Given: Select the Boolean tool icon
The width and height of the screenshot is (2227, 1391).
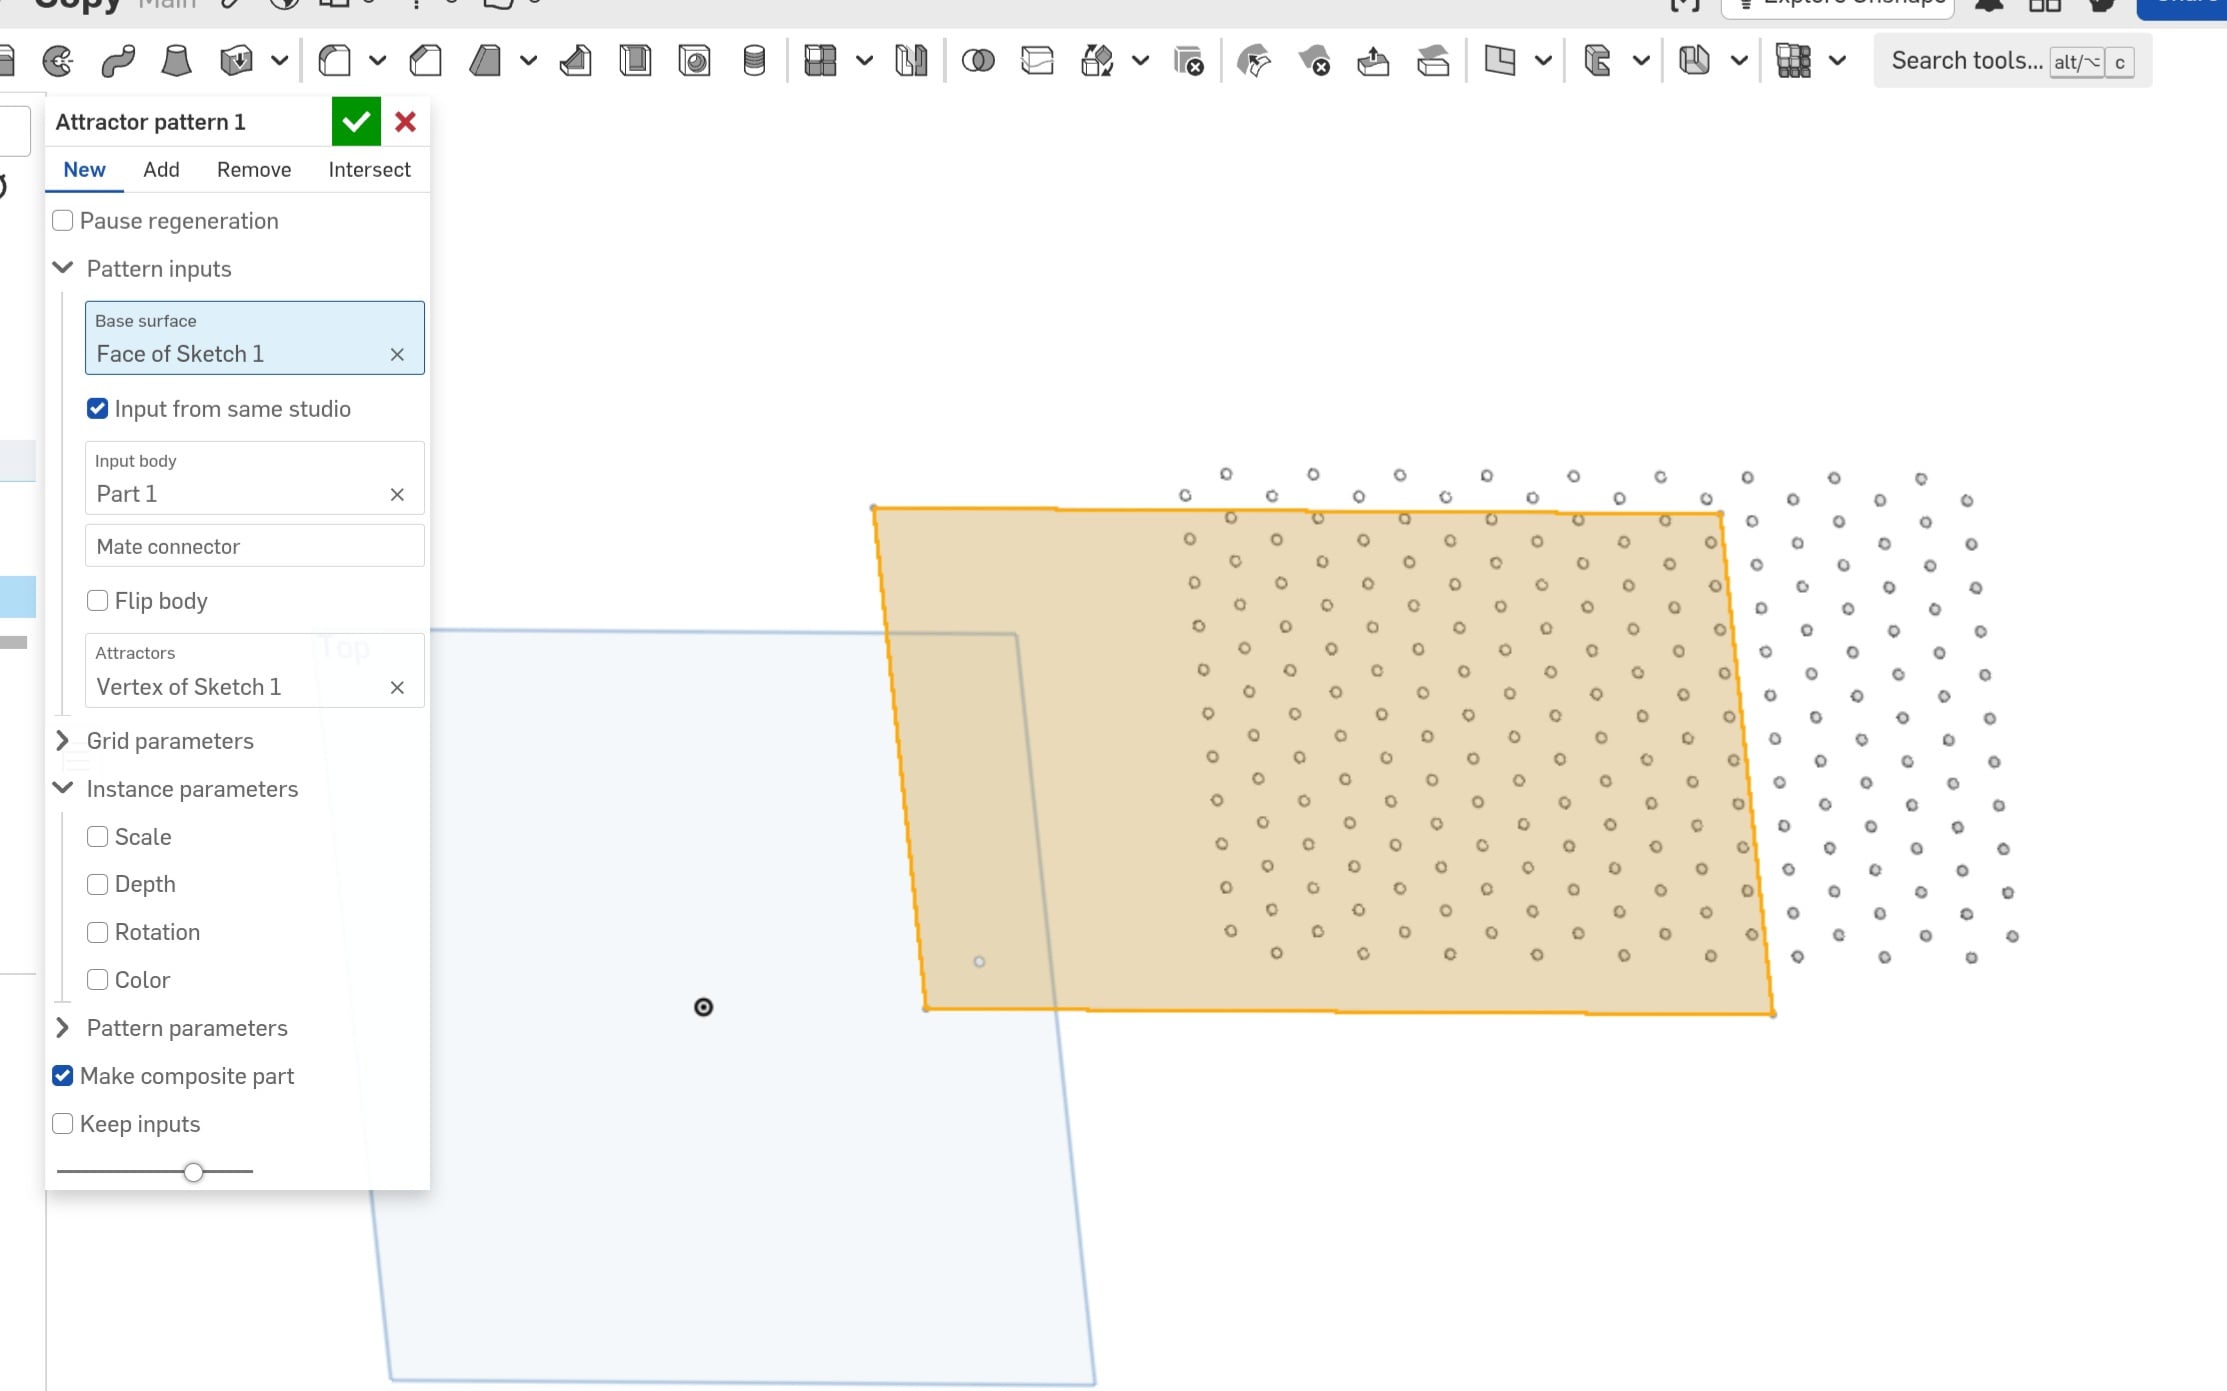Looking at the screenshot, I should [977, 61].
